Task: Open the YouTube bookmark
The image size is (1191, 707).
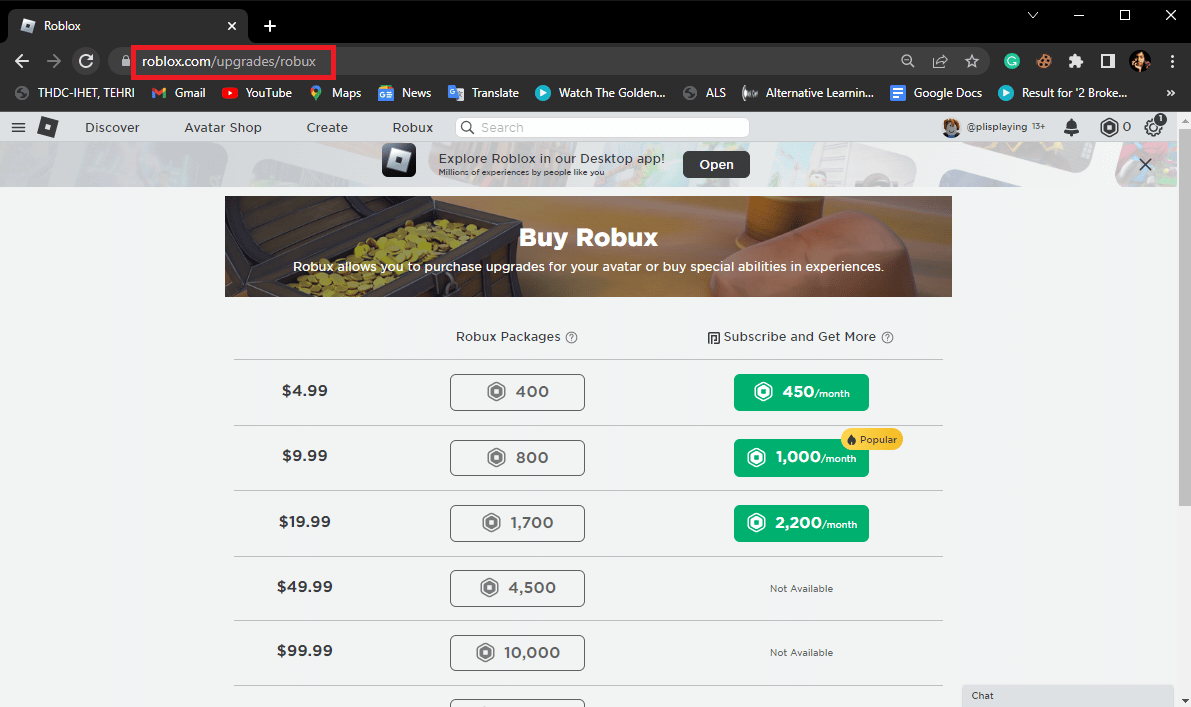Action: (257, 93)
